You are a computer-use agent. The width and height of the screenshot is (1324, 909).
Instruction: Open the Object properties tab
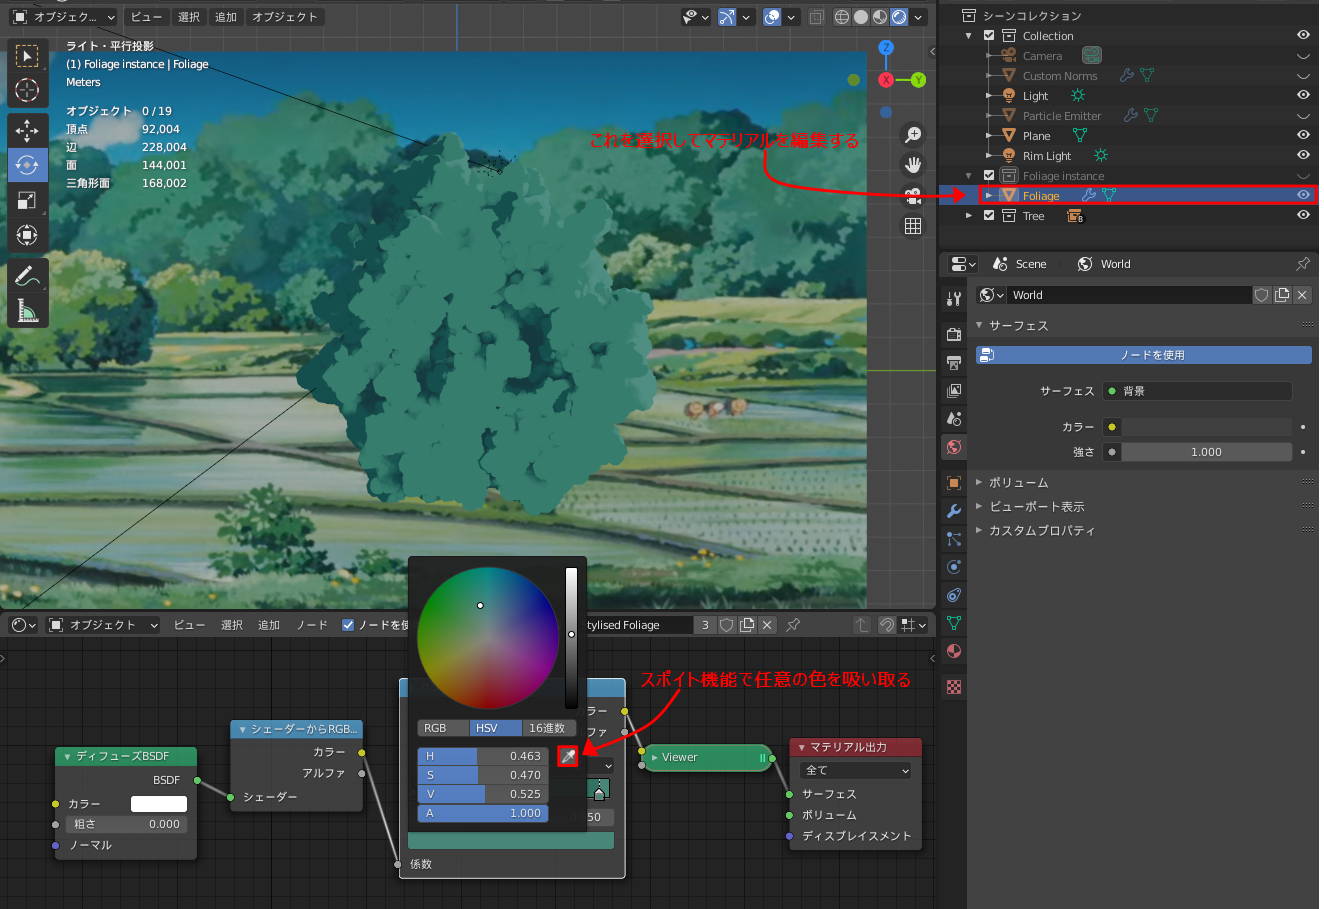click(x=954, y=483)
